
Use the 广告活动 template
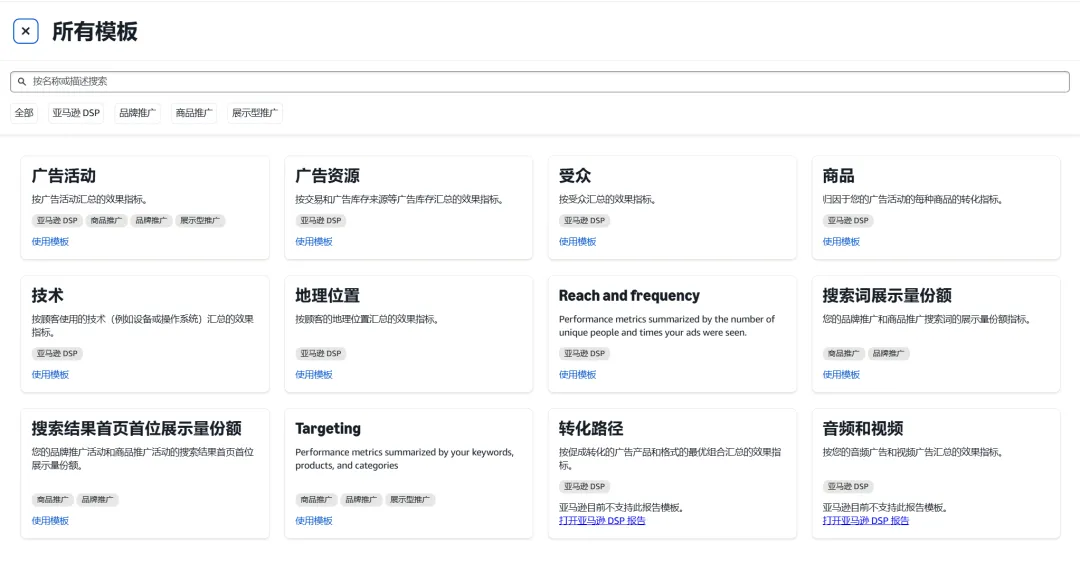click(x=50, y=241)
